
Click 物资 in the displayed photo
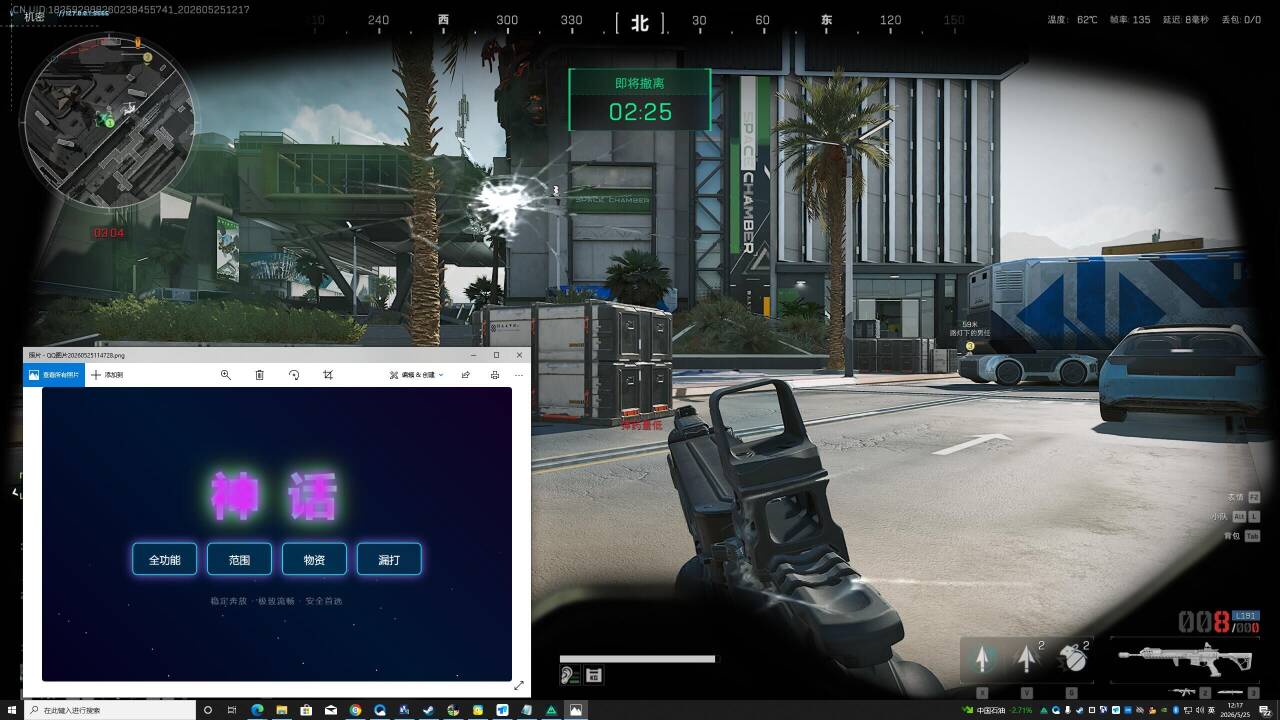pos(315,559)
